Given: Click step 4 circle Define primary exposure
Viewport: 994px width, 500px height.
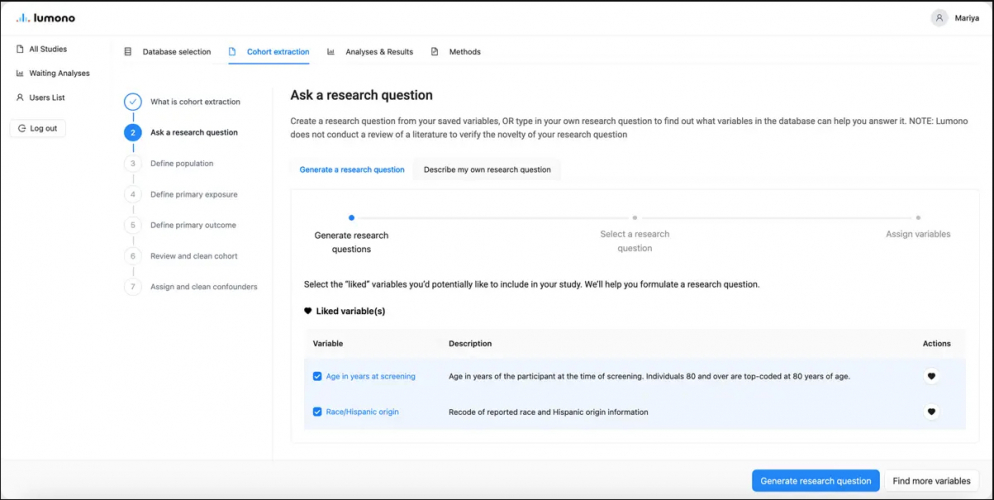Looking at the screenshot, I should [x=132, y=195].
